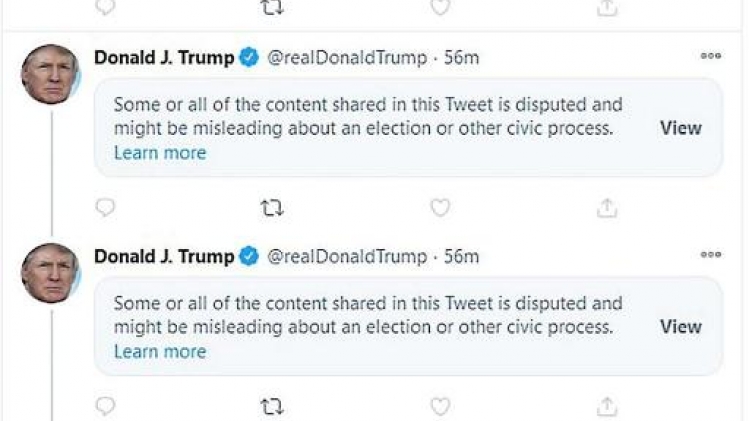Like the bottom Donald J. Trump tweet
The image size is (749, 421).
(439, 406)
